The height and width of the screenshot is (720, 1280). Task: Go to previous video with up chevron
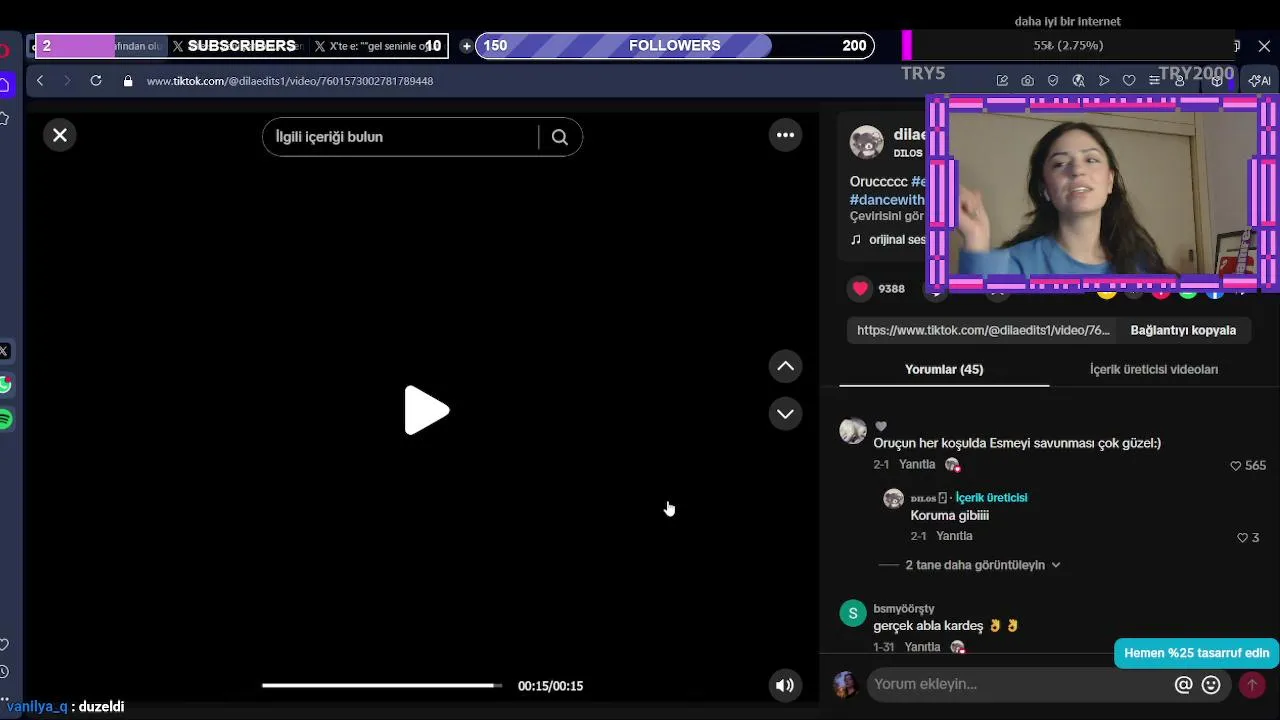coord(785,366)
